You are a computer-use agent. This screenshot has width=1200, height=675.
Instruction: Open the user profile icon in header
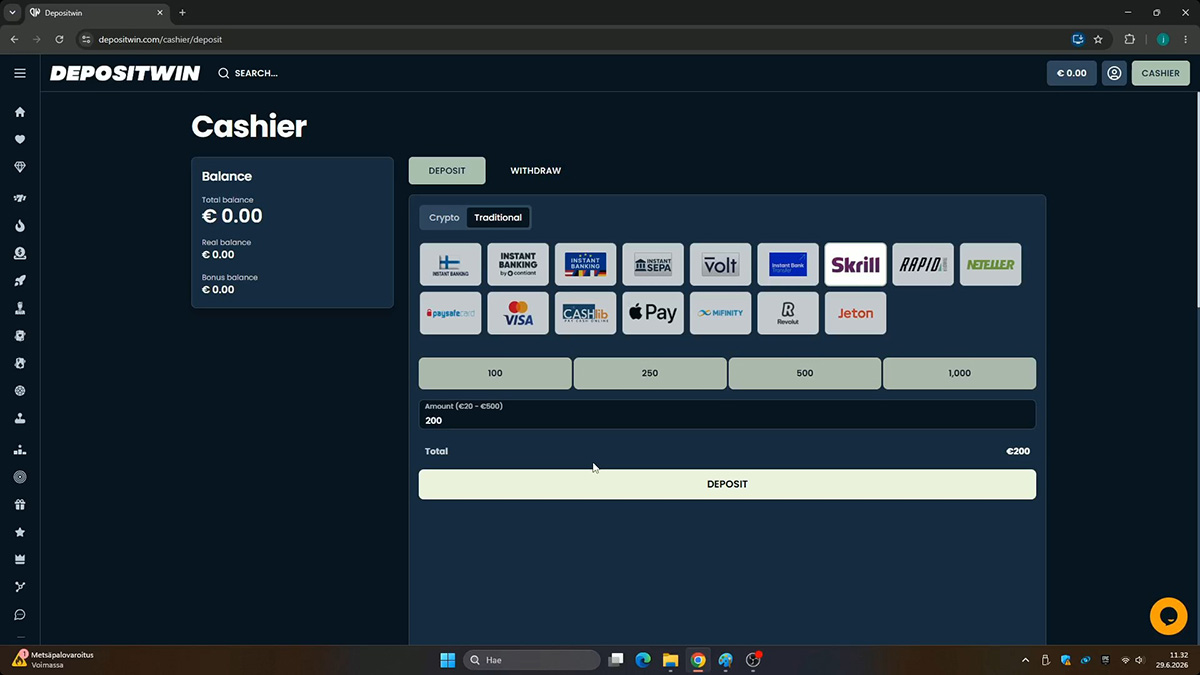click(1114, 73)
